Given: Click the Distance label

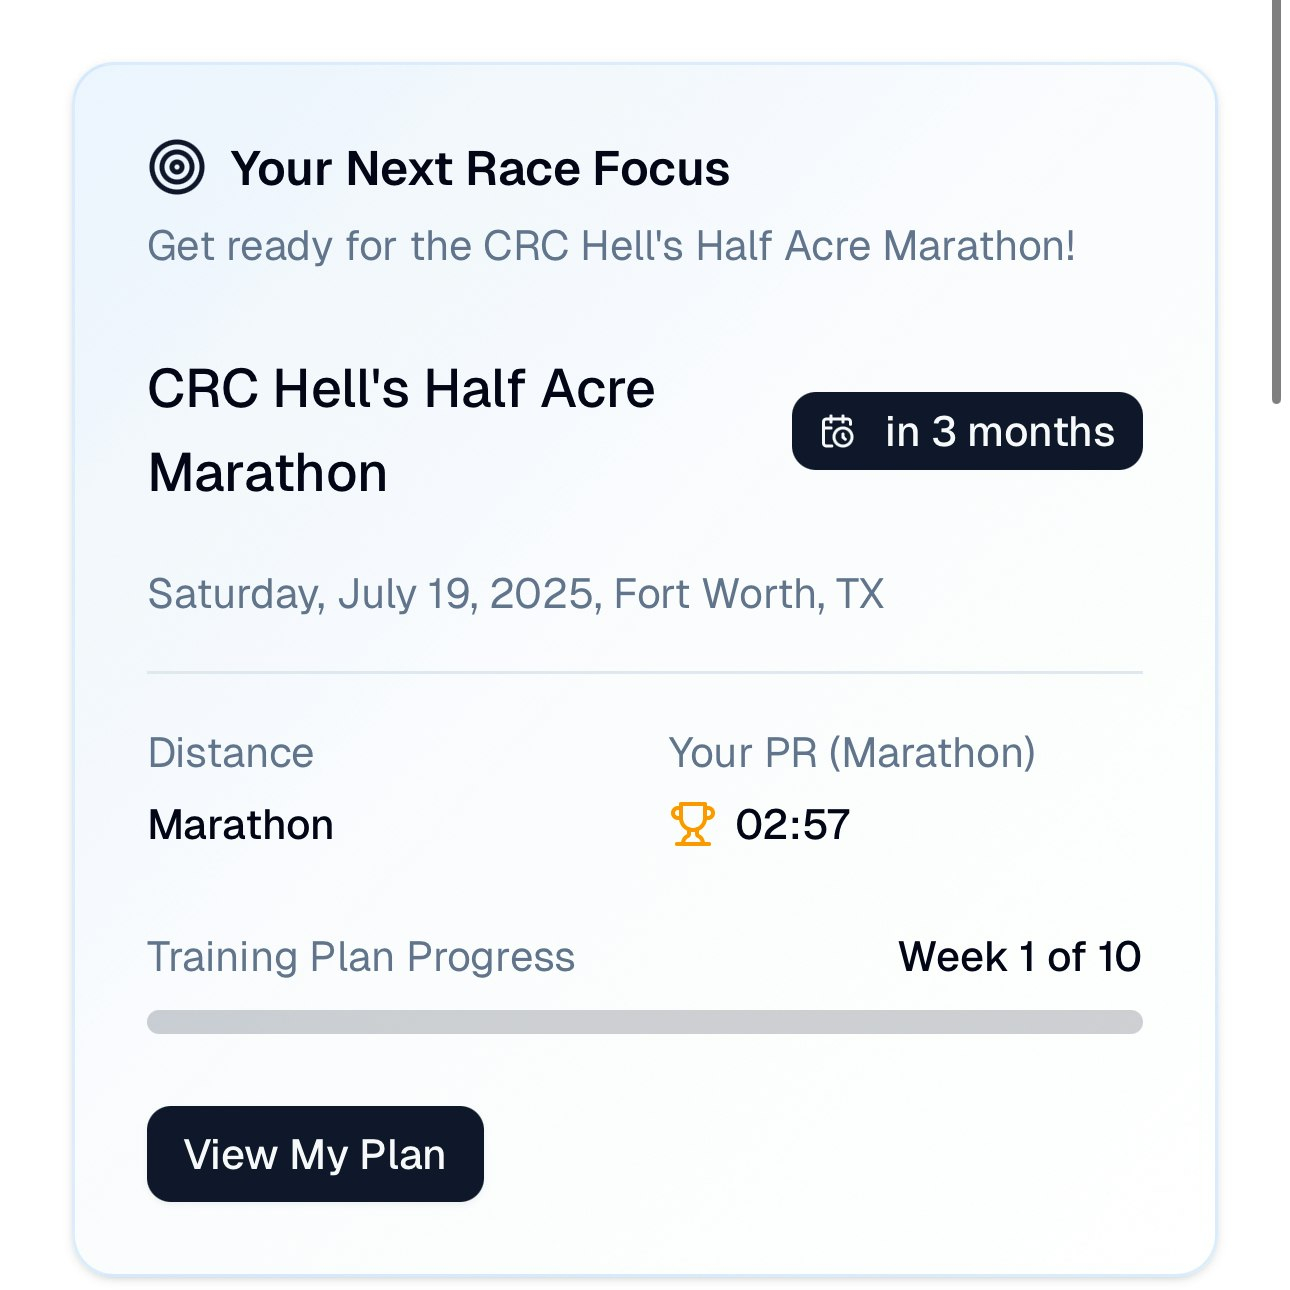Looking at the screenshot, I should tap(231, 753).
